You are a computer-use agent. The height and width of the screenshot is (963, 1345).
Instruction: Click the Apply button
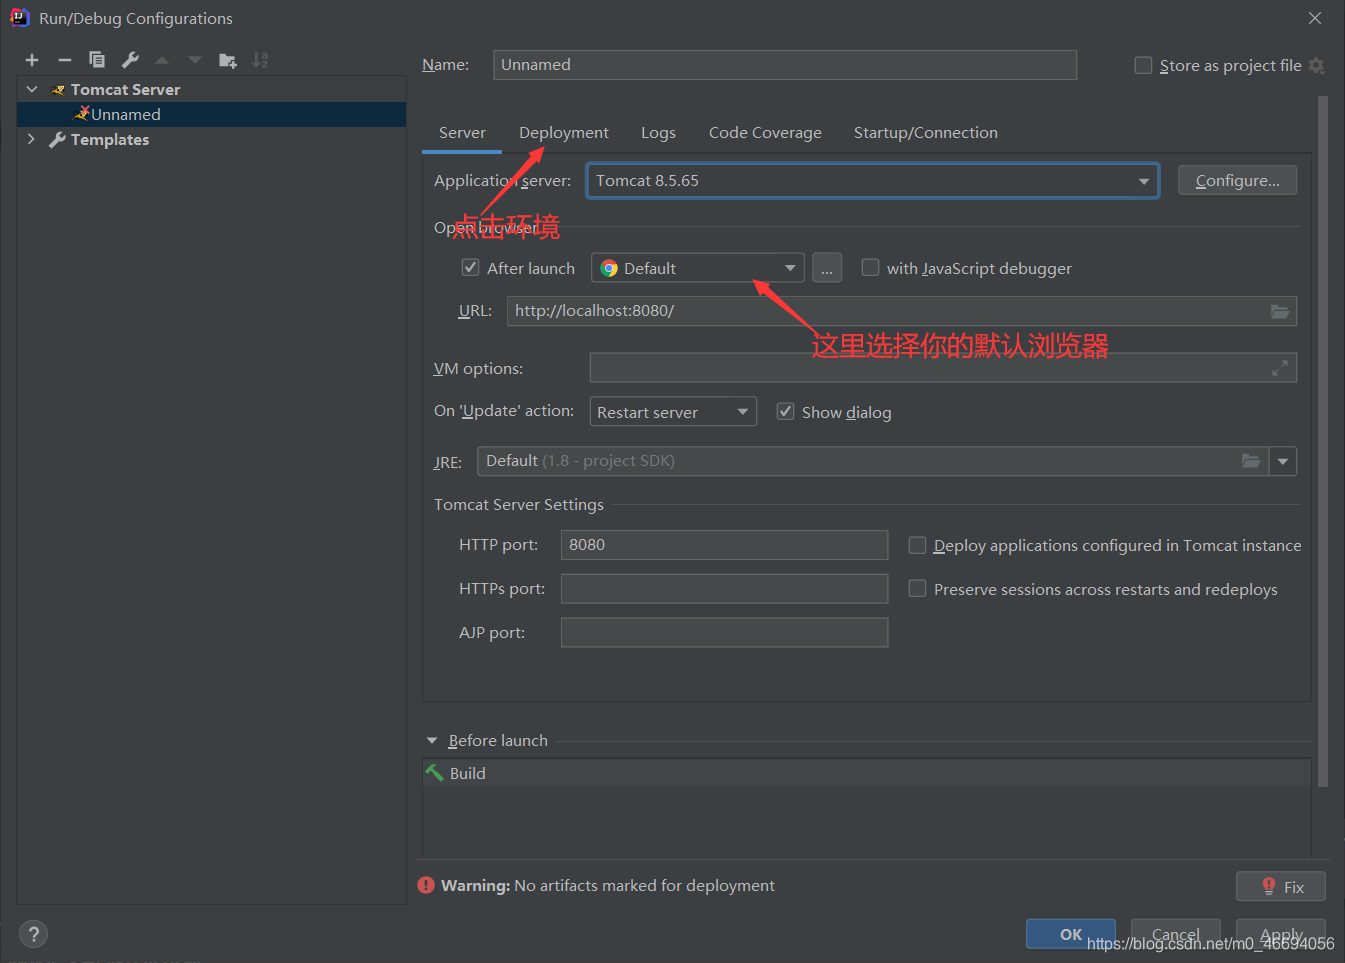(x=1281, y=934)
